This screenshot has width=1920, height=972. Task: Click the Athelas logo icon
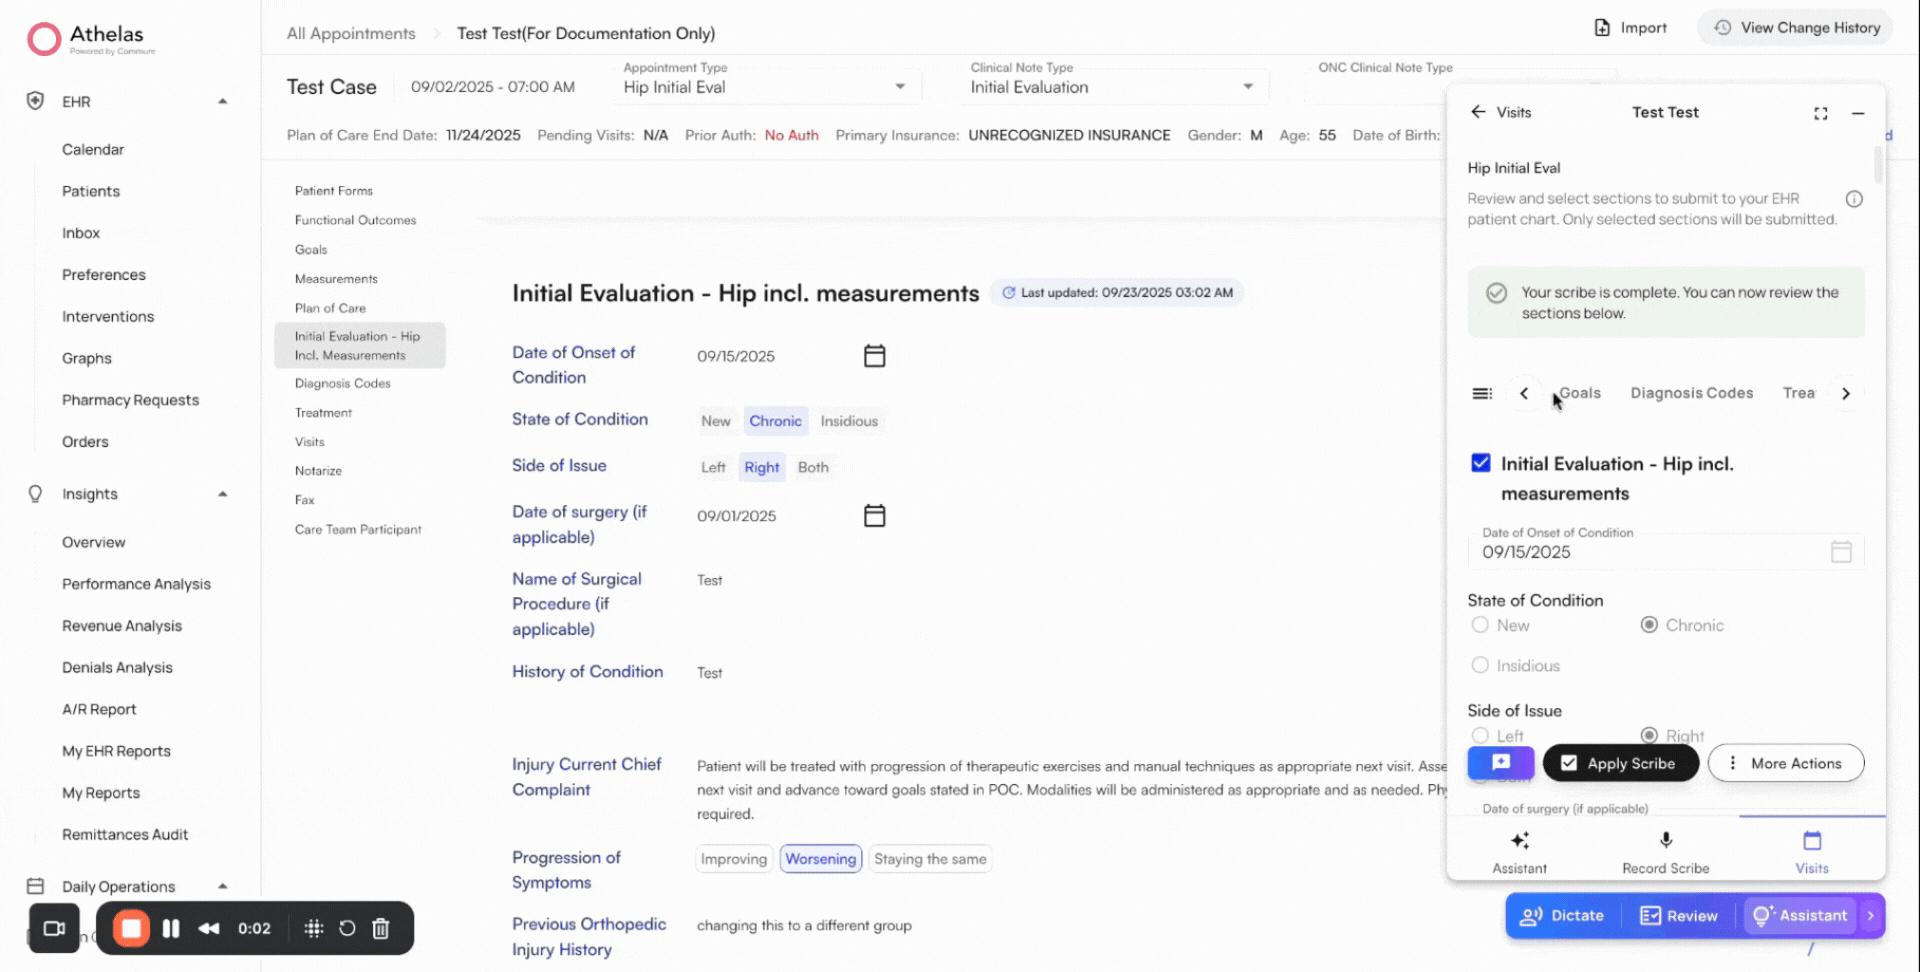44,39
